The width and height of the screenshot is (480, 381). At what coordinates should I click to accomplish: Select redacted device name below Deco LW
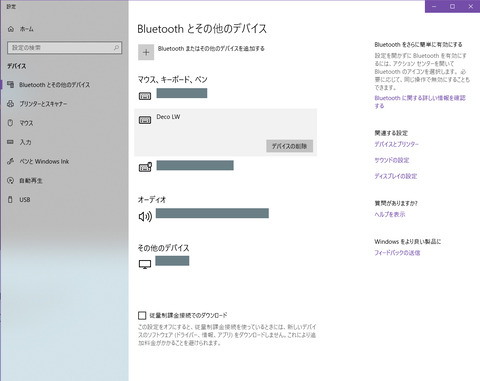coord(195,165)
